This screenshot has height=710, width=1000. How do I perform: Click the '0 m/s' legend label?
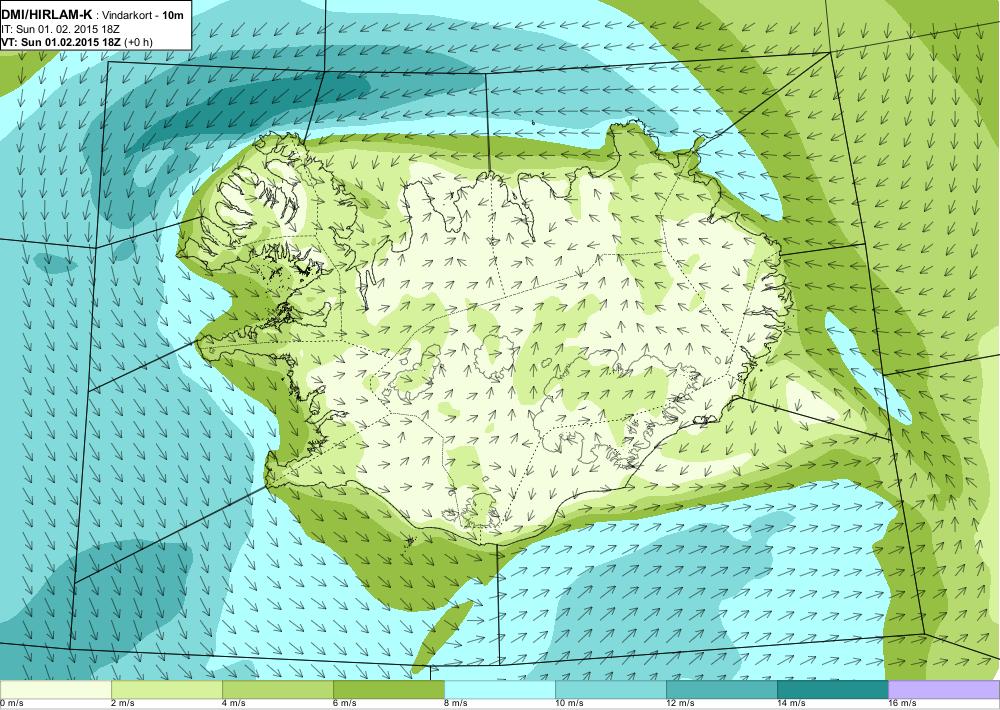pos(11,703)
